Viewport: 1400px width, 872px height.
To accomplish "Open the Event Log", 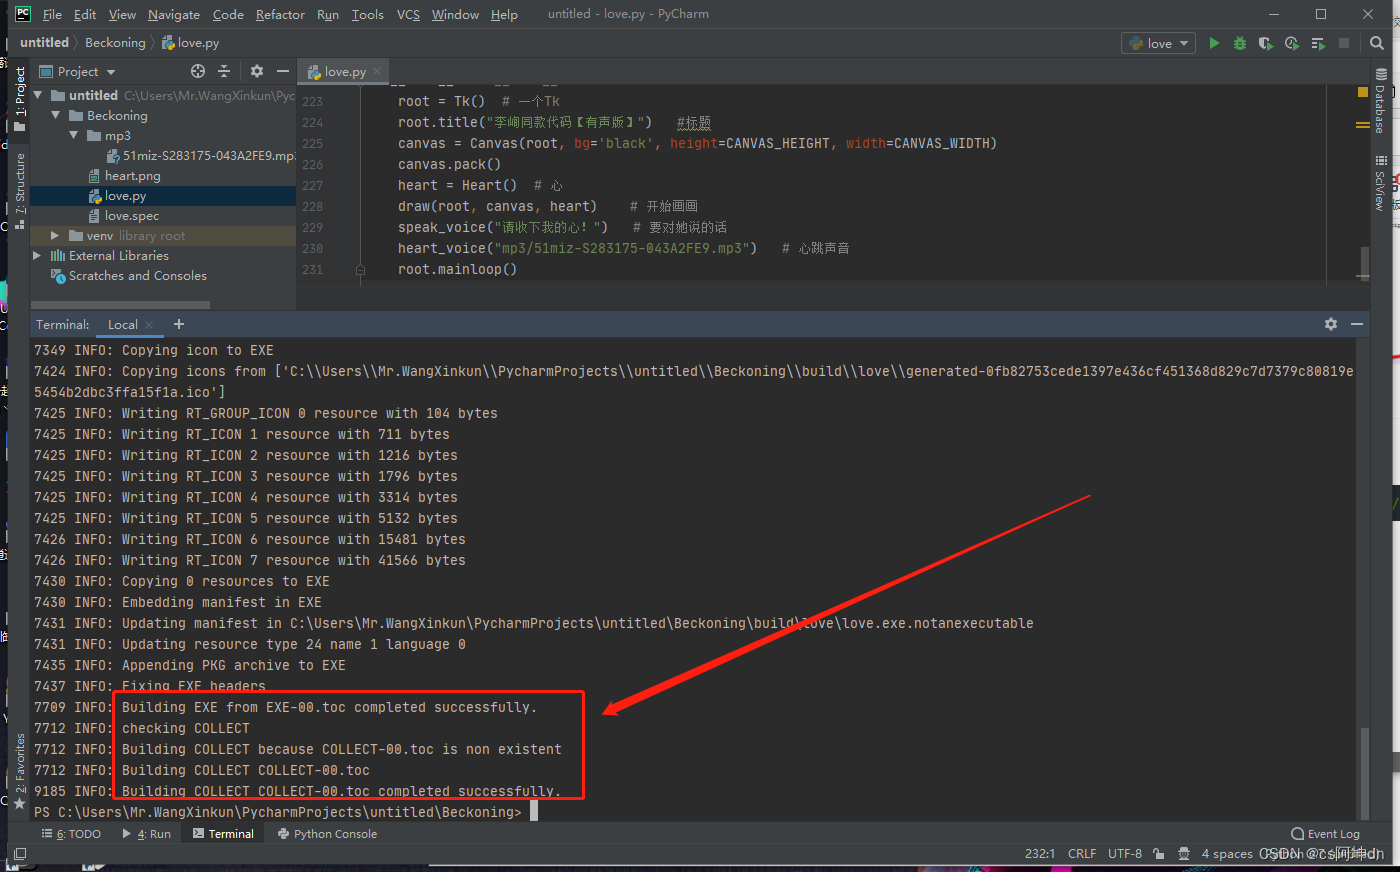I will 1325,834.
